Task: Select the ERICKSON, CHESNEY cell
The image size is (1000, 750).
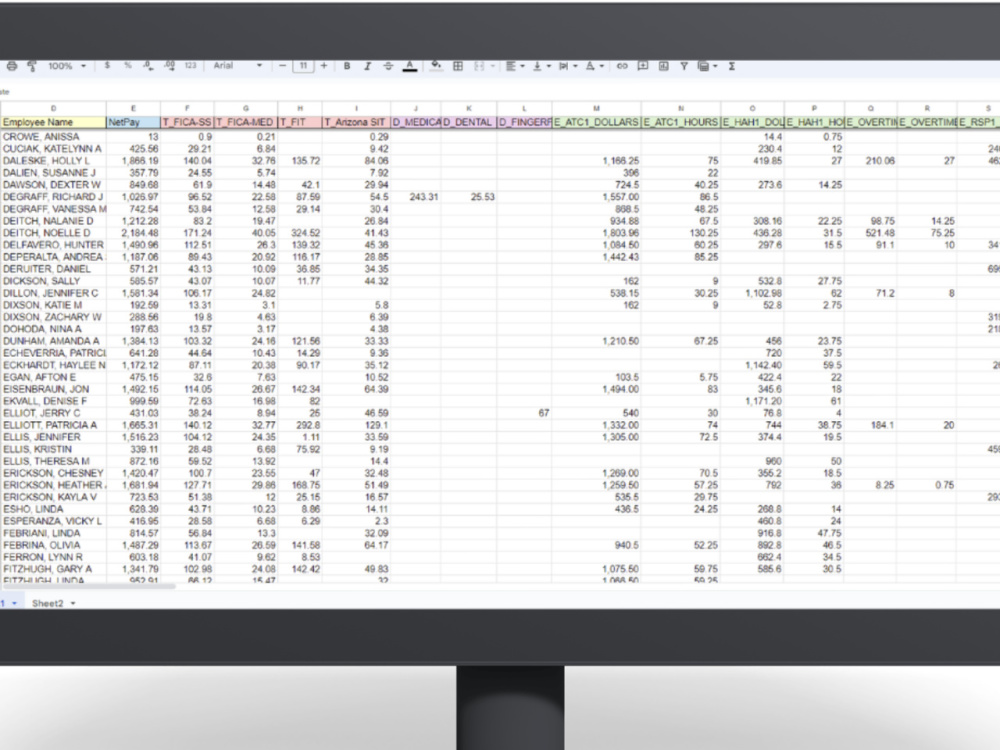Action: tap(53, 473)
